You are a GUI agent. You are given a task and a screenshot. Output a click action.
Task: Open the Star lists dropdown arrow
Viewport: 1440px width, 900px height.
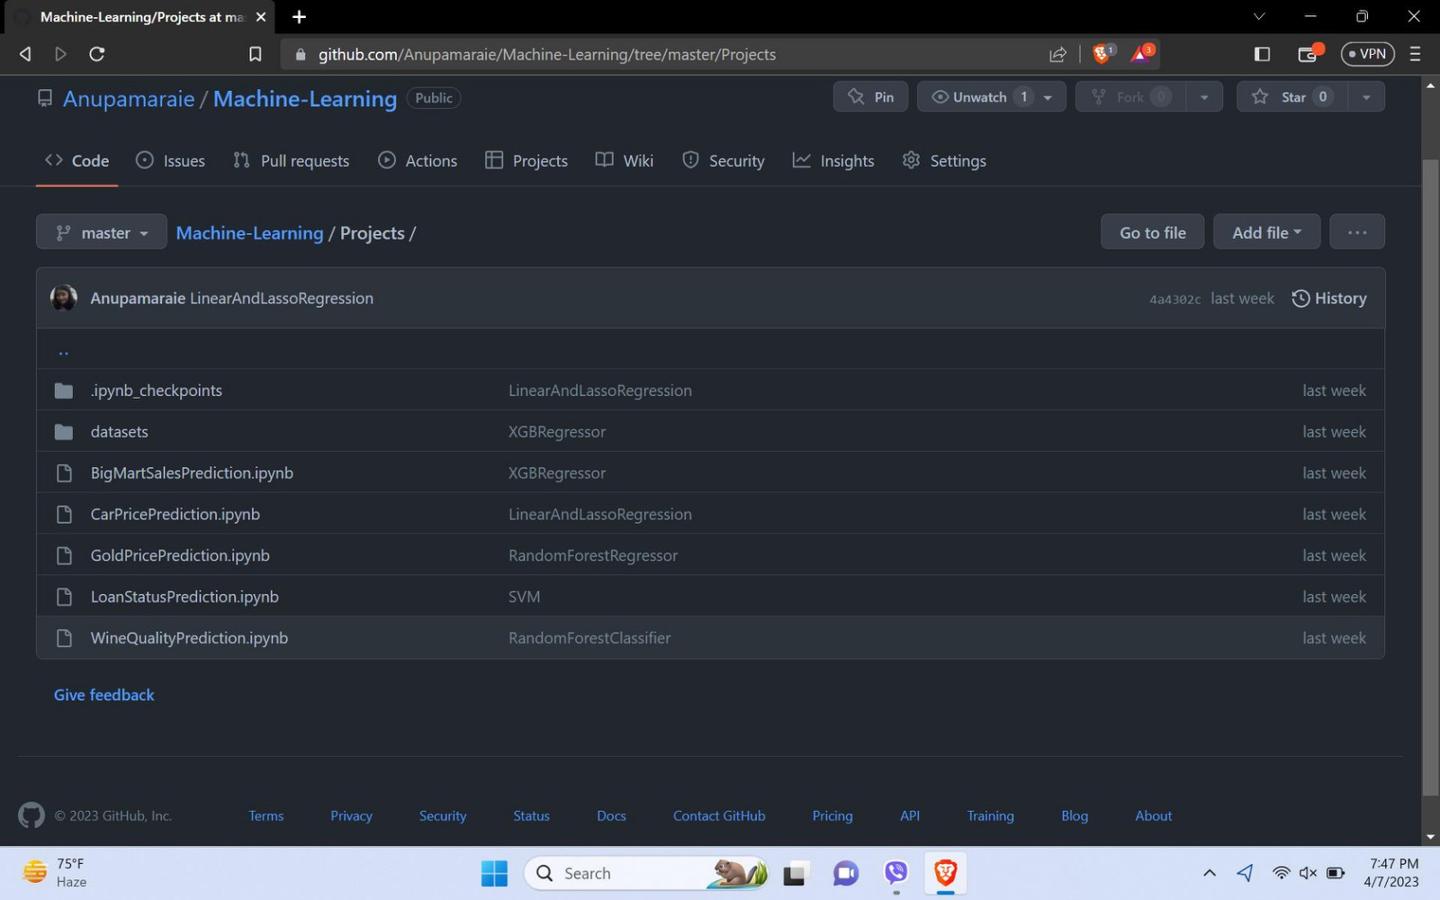click(x=1366, y=97)
